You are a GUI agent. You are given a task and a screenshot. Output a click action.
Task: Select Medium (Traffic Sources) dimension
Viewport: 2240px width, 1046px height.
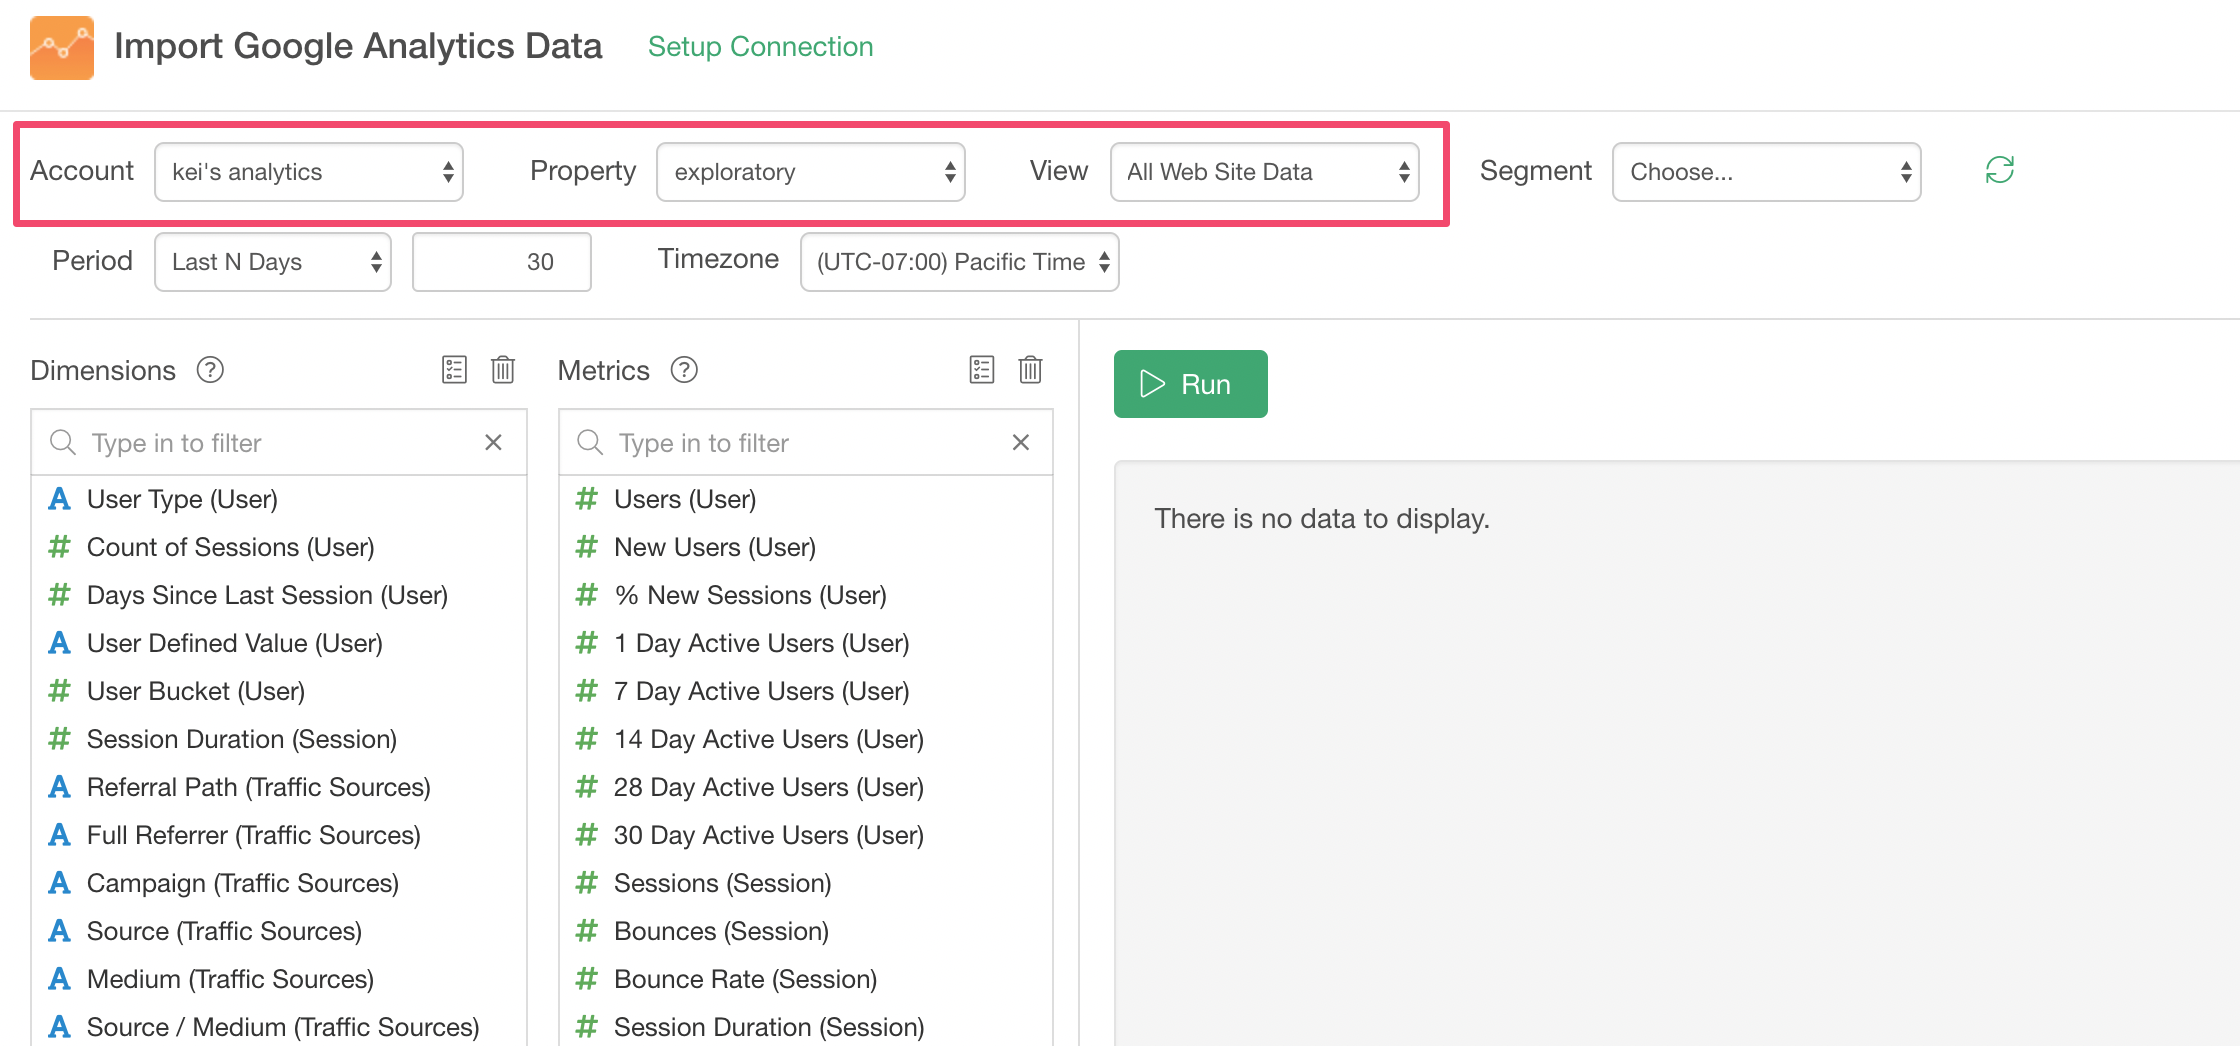pos(279,979)
